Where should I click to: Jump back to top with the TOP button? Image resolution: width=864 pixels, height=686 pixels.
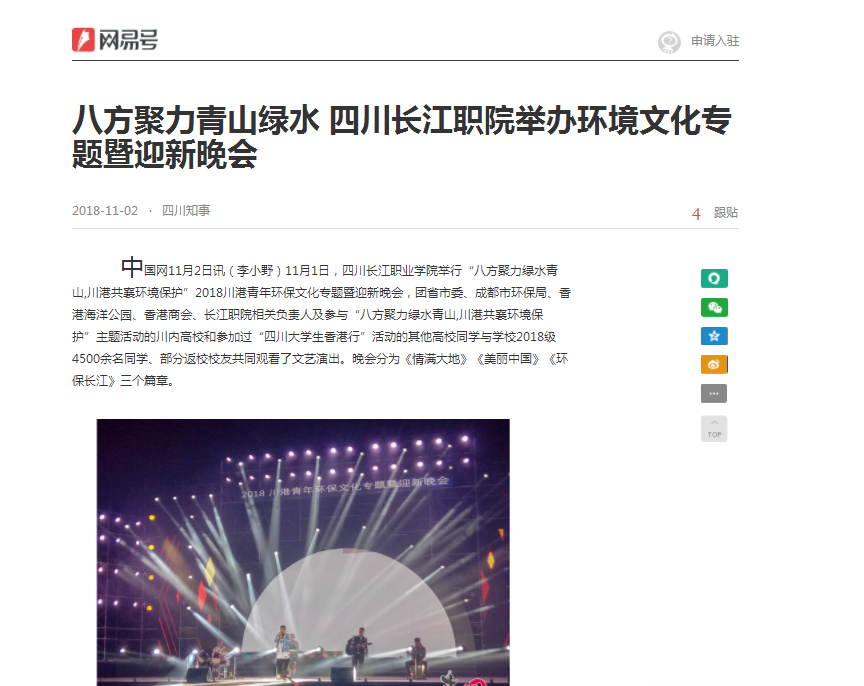click(714, 429)
